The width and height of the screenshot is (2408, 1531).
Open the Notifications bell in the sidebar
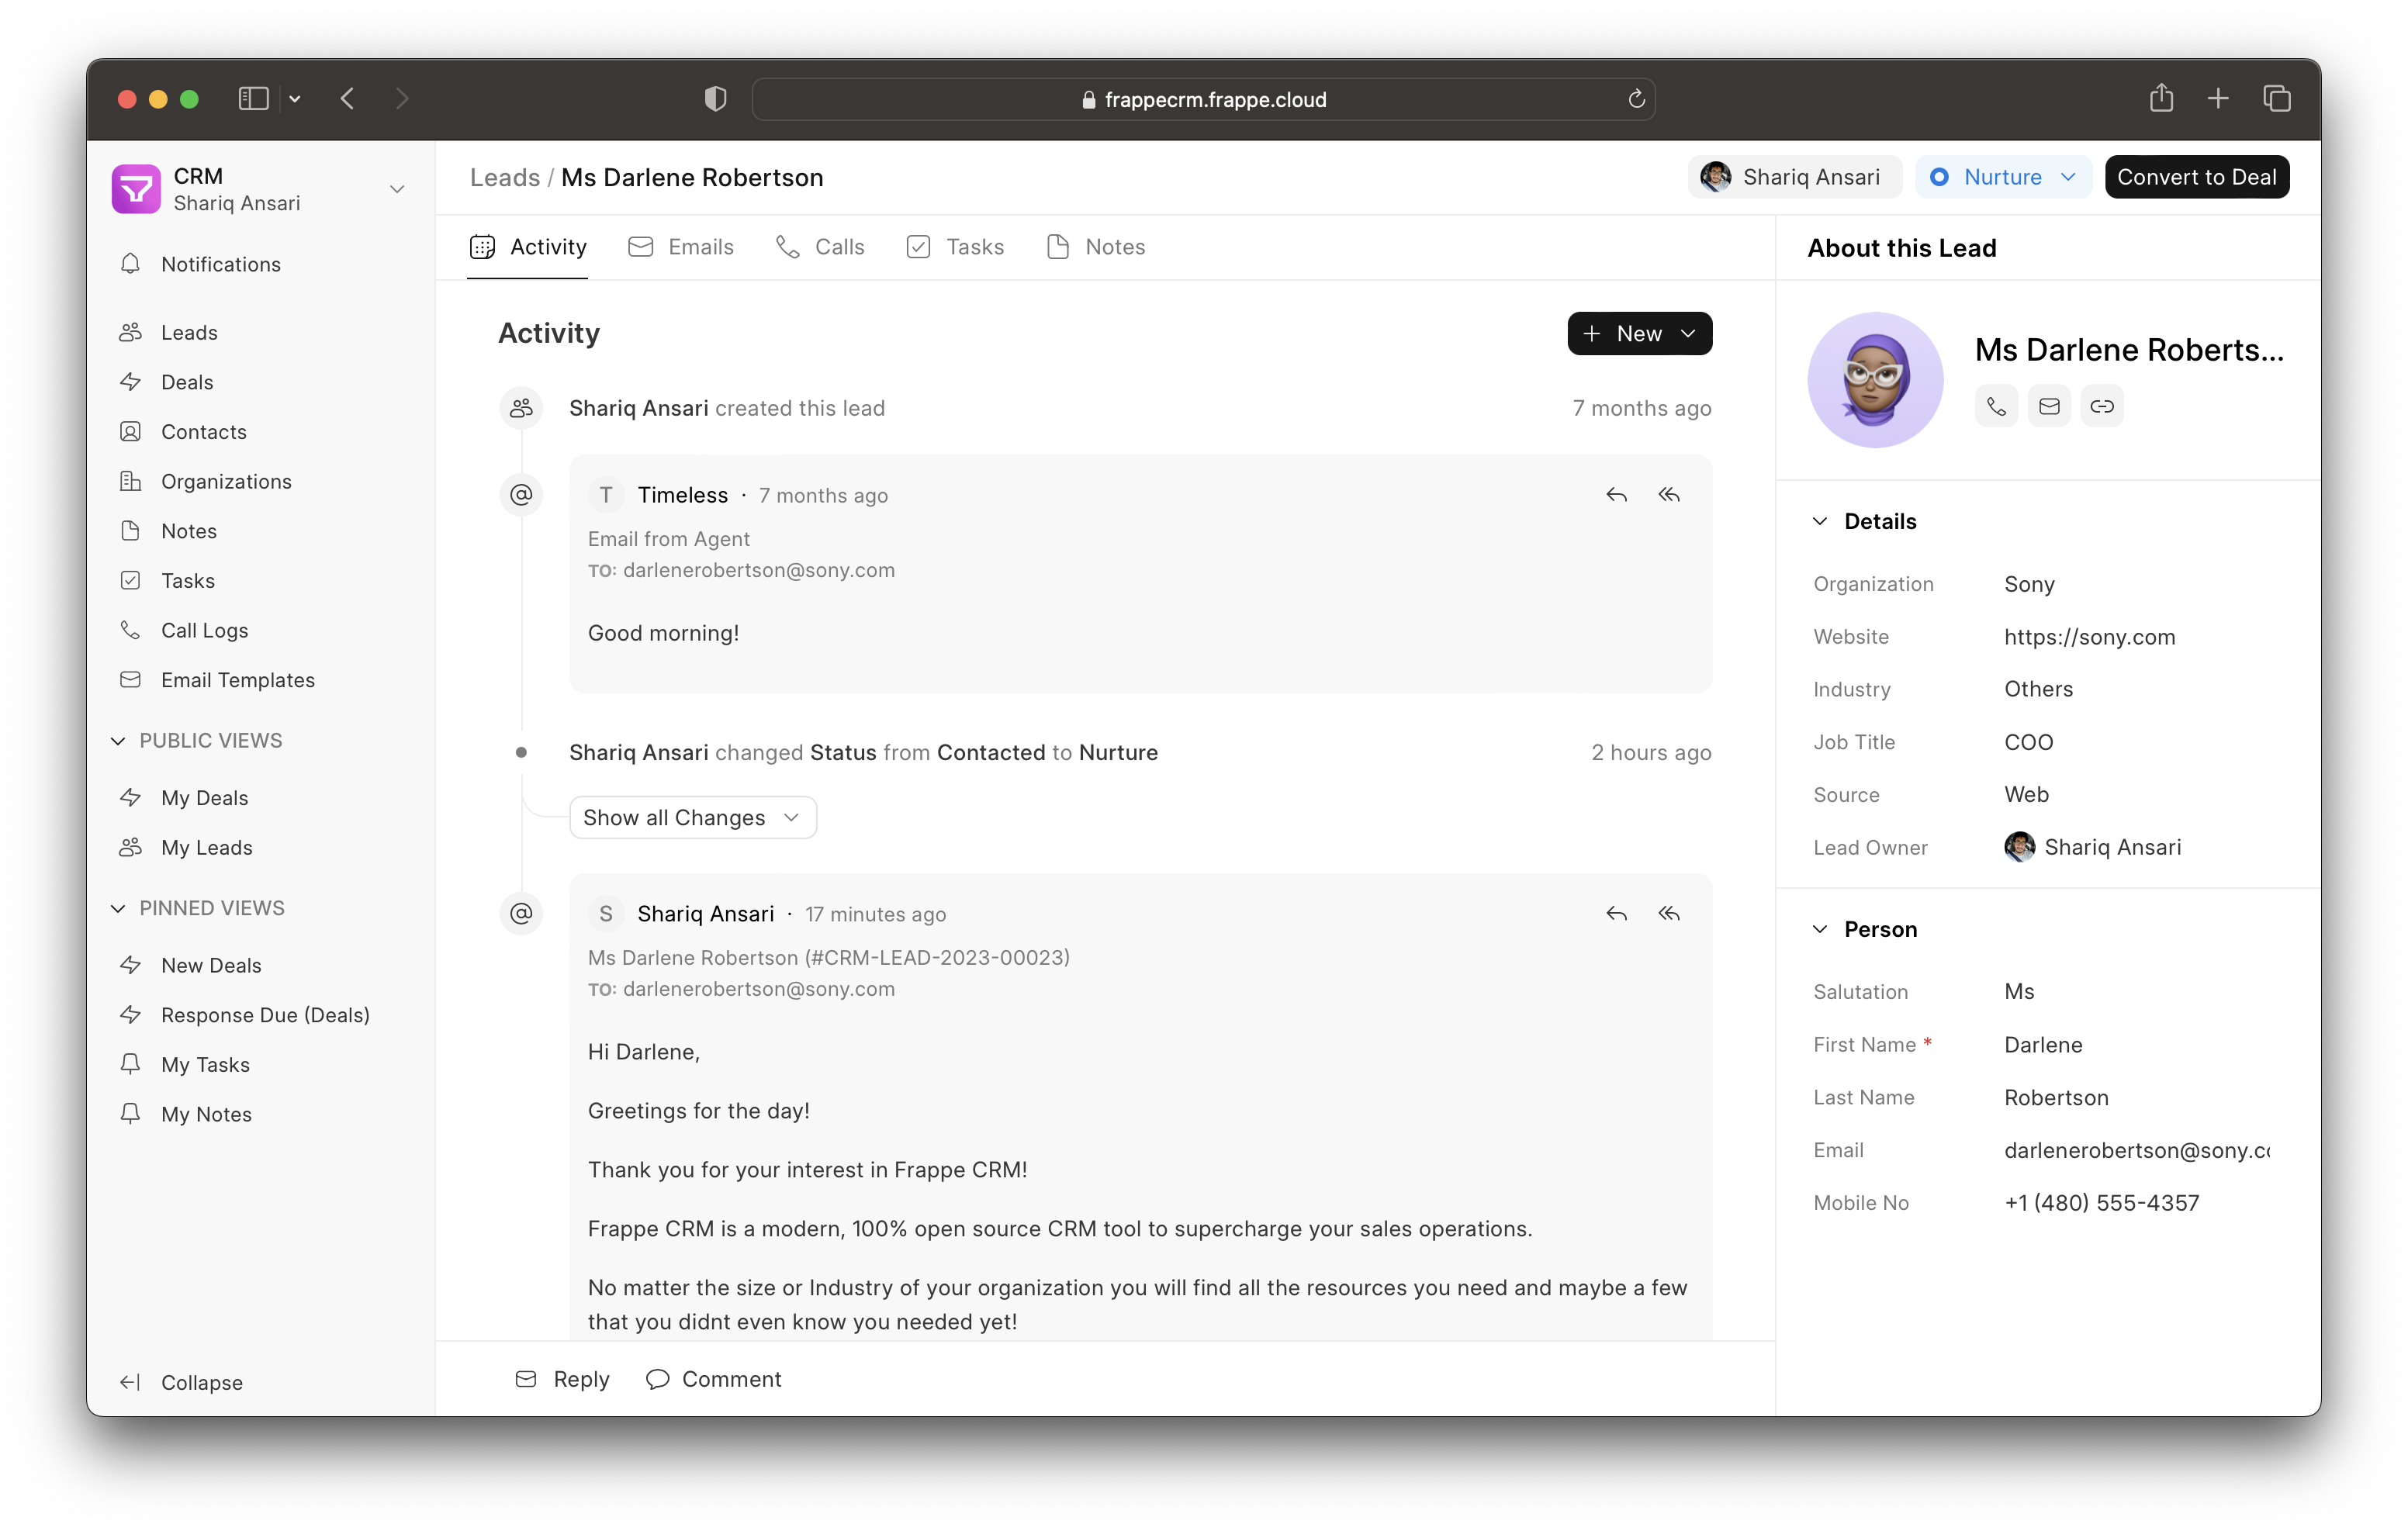point(220,264)
